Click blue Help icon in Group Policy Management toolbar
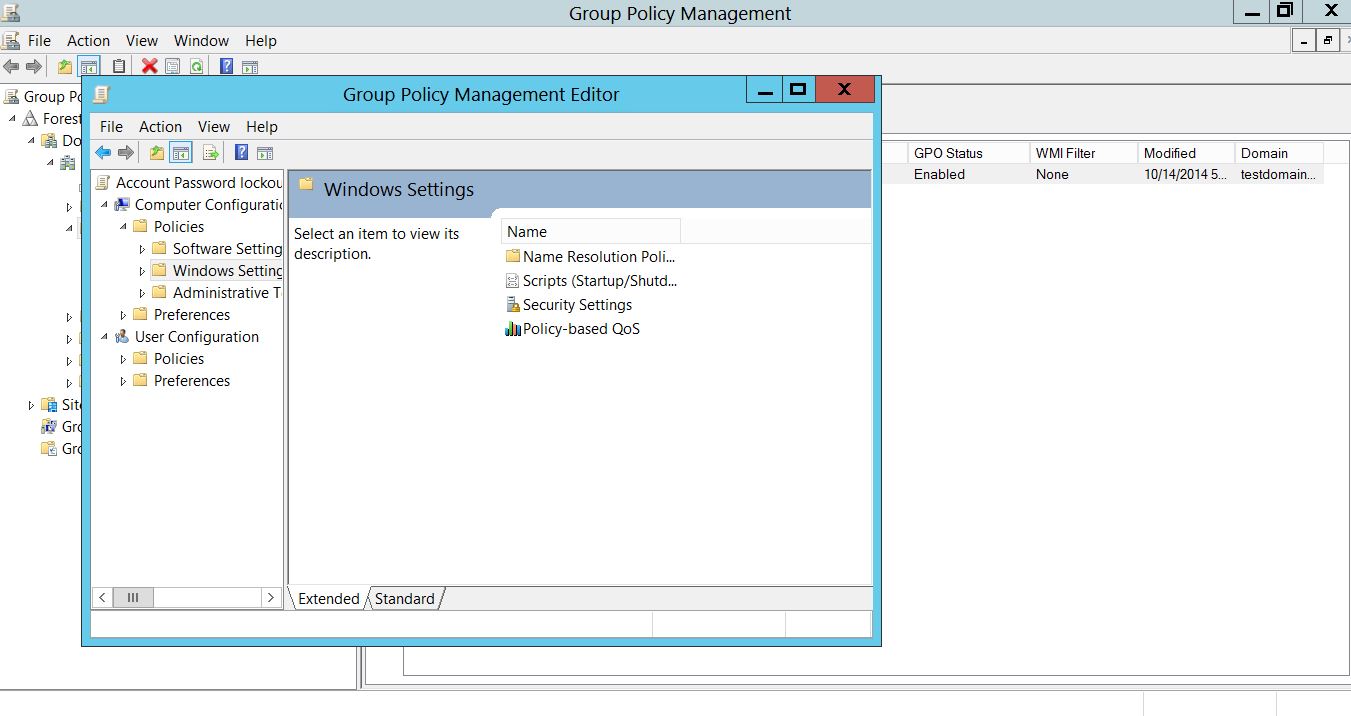1351x716 pixels. click(x=227, y=67)
